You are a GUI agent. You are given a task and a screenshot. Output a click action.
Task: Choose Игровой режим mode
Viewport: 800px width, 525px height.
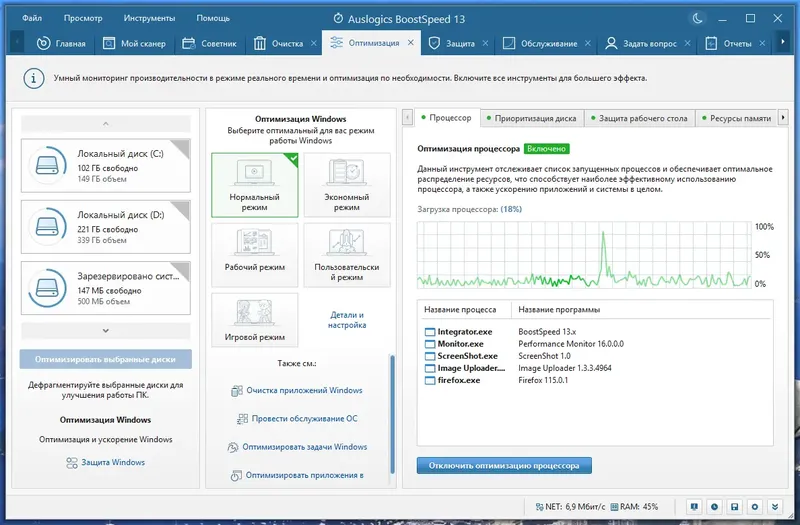point(255,320)
